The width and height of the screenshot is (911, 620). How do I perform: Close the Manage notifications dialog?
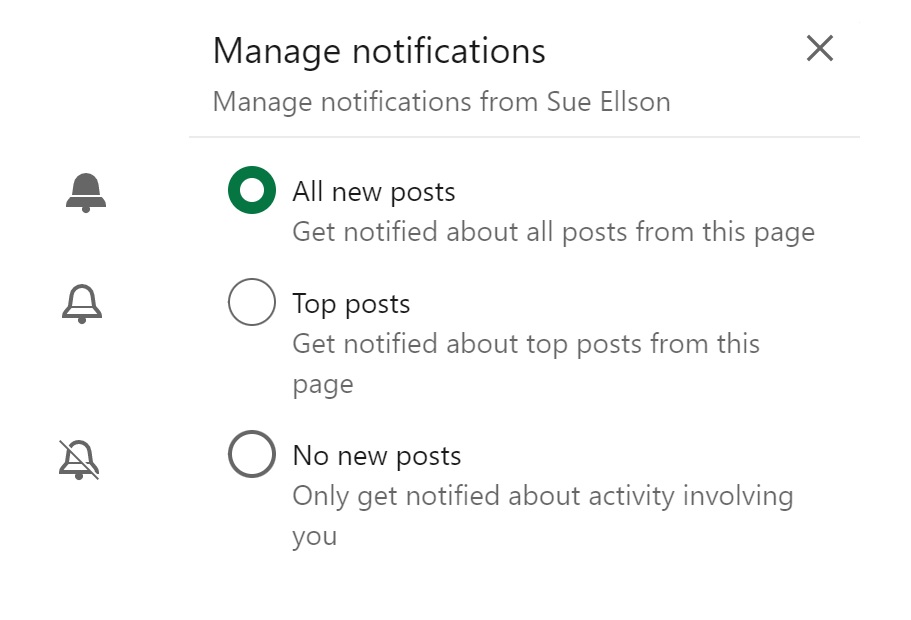pos(820,48)
